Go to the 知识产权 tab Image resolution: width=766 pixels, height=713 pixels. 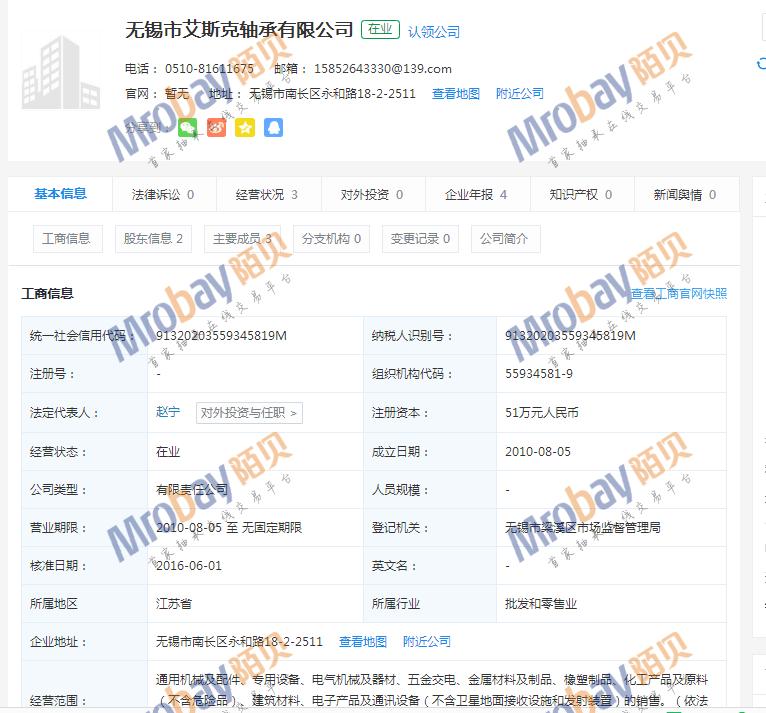pos(580,195)
